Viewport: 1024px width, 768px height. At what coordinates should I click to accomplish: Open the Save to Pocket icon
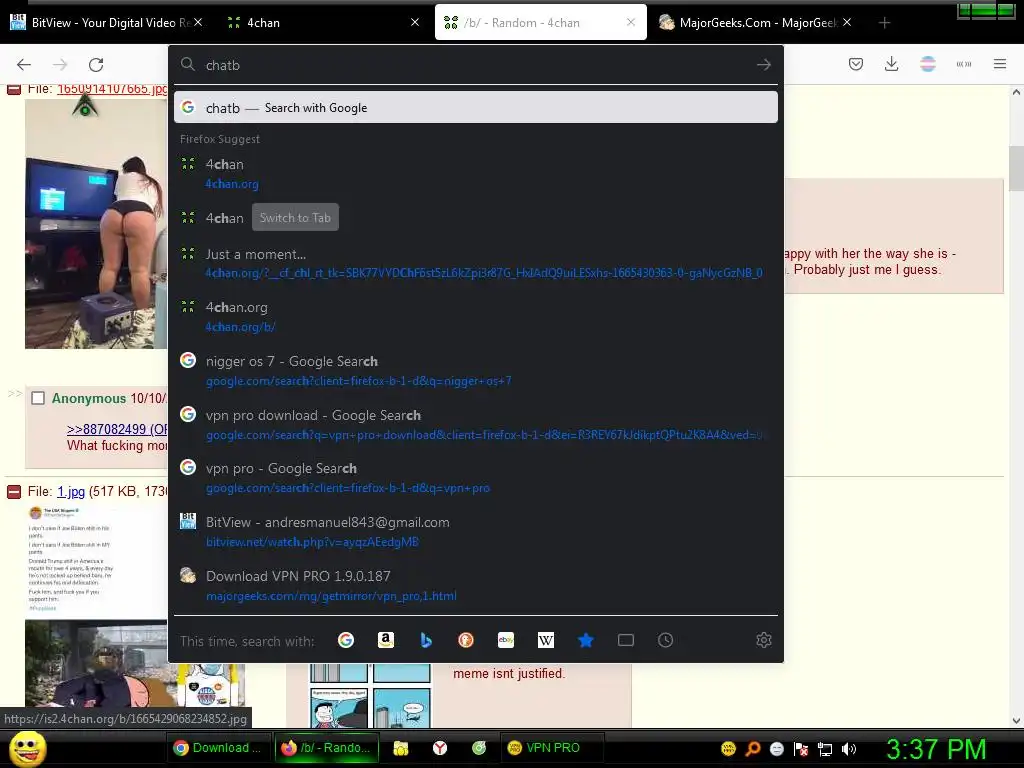(x=856, y=64)
